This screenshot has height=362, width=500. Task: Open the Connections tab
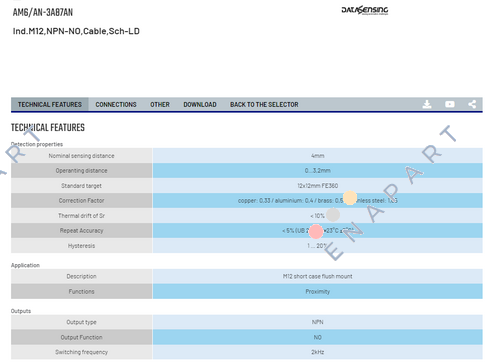(x=116, y=104)
